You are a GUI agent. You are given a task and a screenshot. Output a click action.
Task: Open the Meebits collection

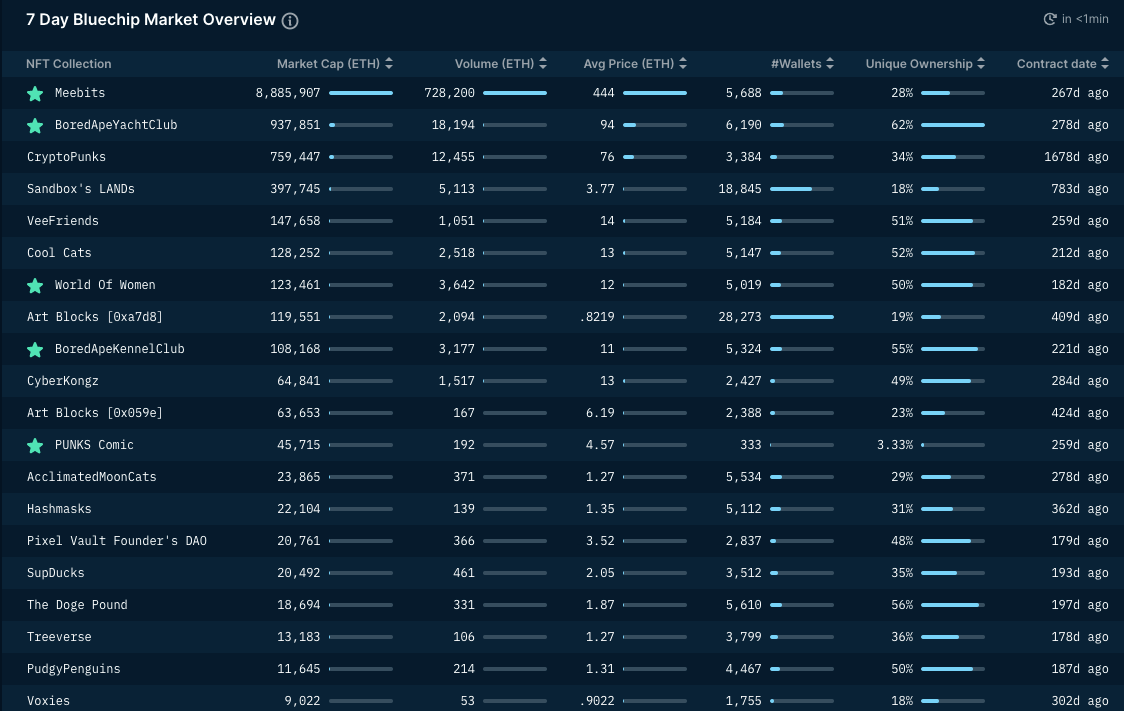pyautogui.click(x=80, y=92)
